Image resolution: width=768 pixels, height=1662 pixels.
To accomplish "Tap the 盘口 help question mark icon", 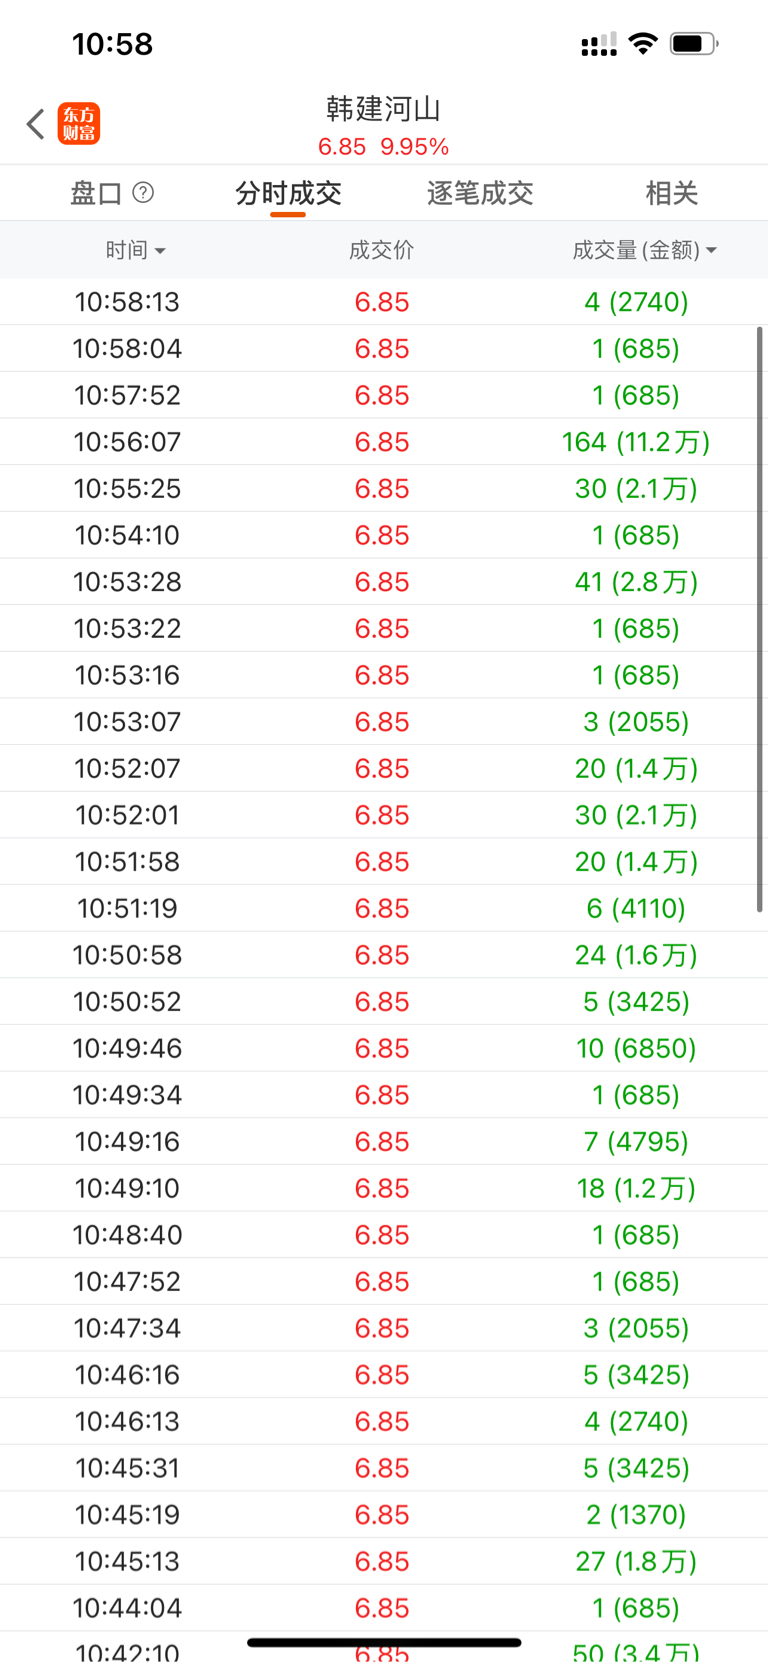I will pos(143,192).
